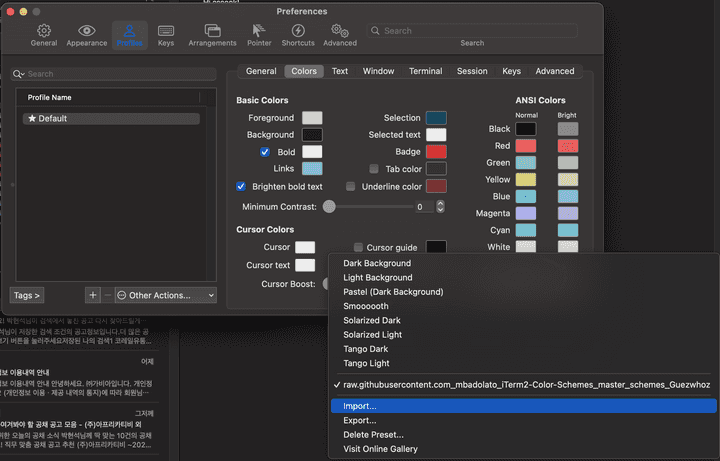Enable the Tab color checkbox
This screenshot has height=461, width=720.
[x=374, y=169]
